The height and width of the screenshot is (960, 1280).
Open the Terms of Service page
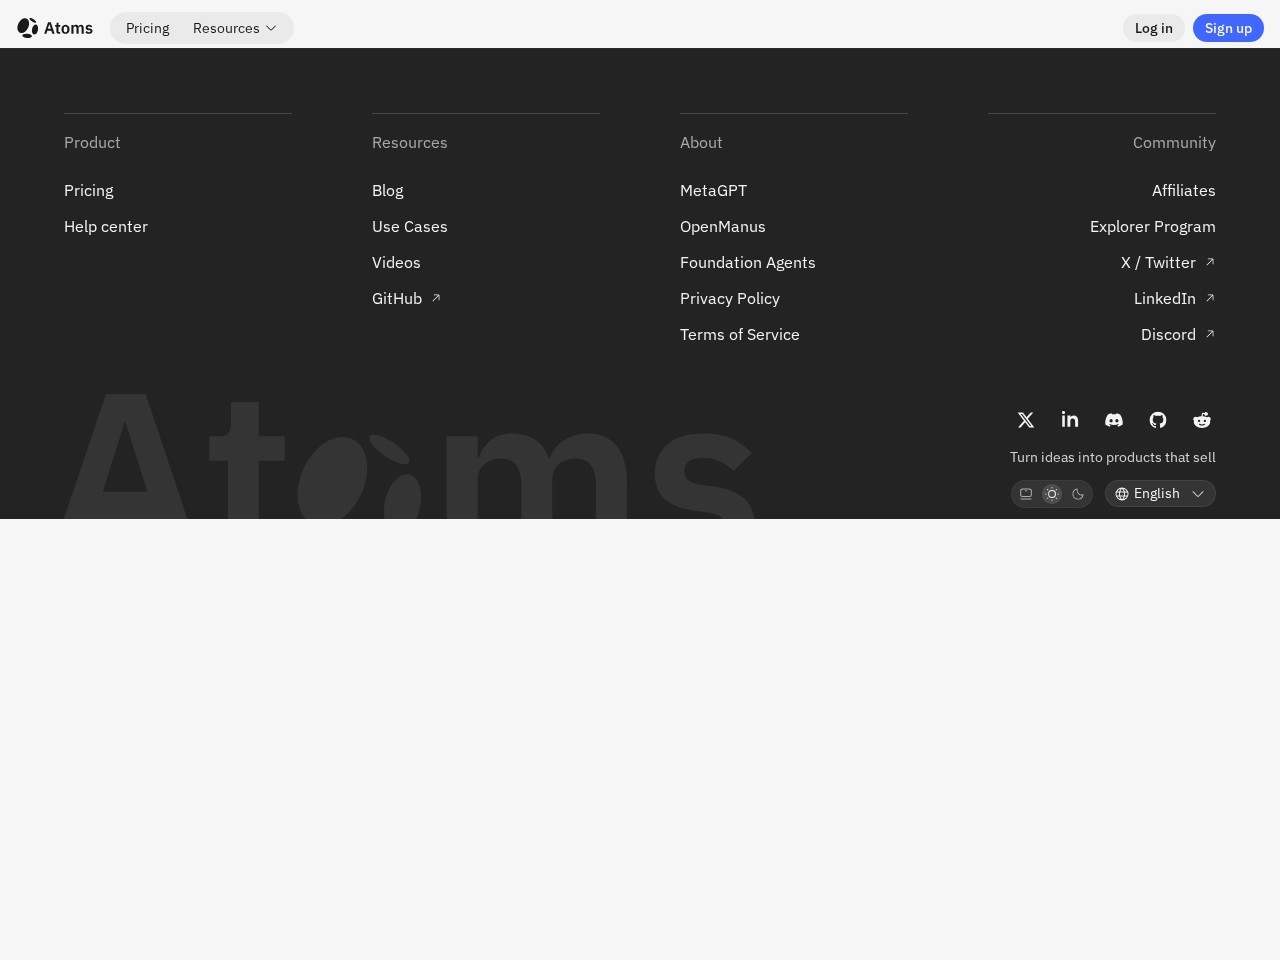pyautogui.click(x=740, y=334)
